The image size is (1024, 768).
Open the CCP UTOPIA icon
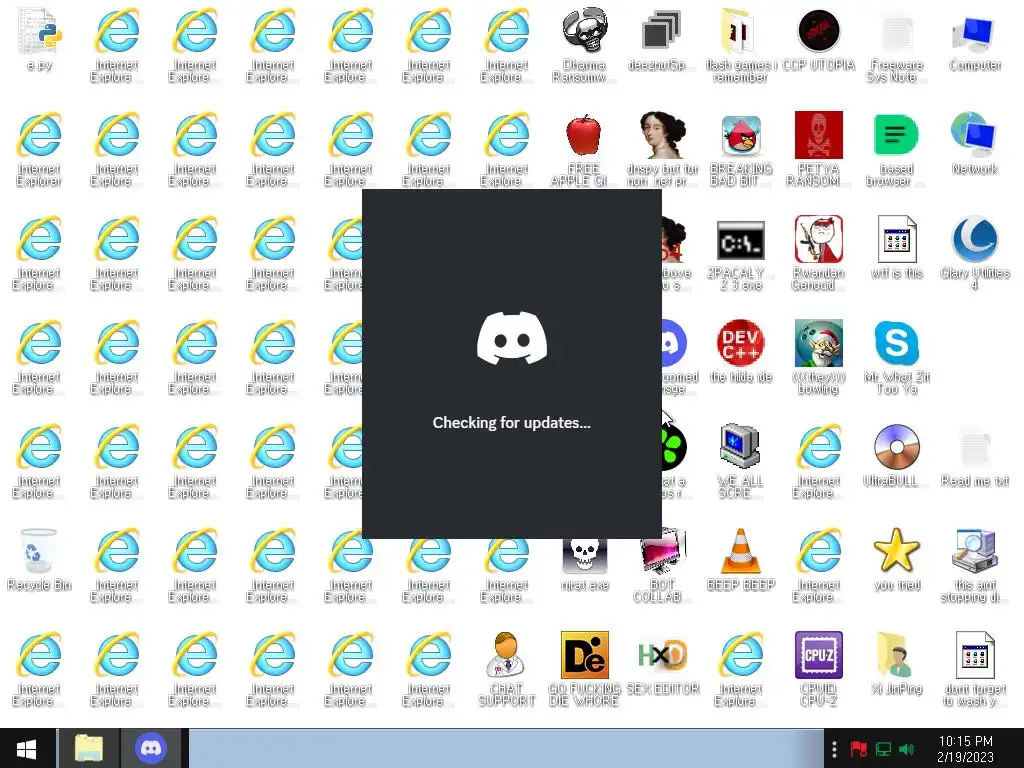(x=818, y=31)
